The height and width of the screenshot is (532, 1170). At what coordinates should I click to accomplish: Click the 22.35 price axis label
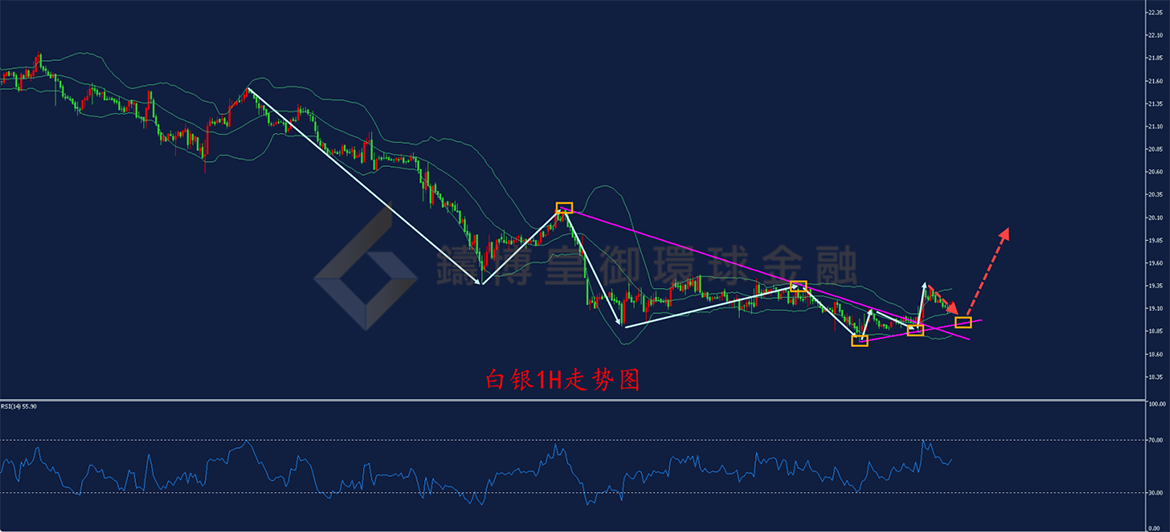pyautogui.click(x=1156, y=12)
